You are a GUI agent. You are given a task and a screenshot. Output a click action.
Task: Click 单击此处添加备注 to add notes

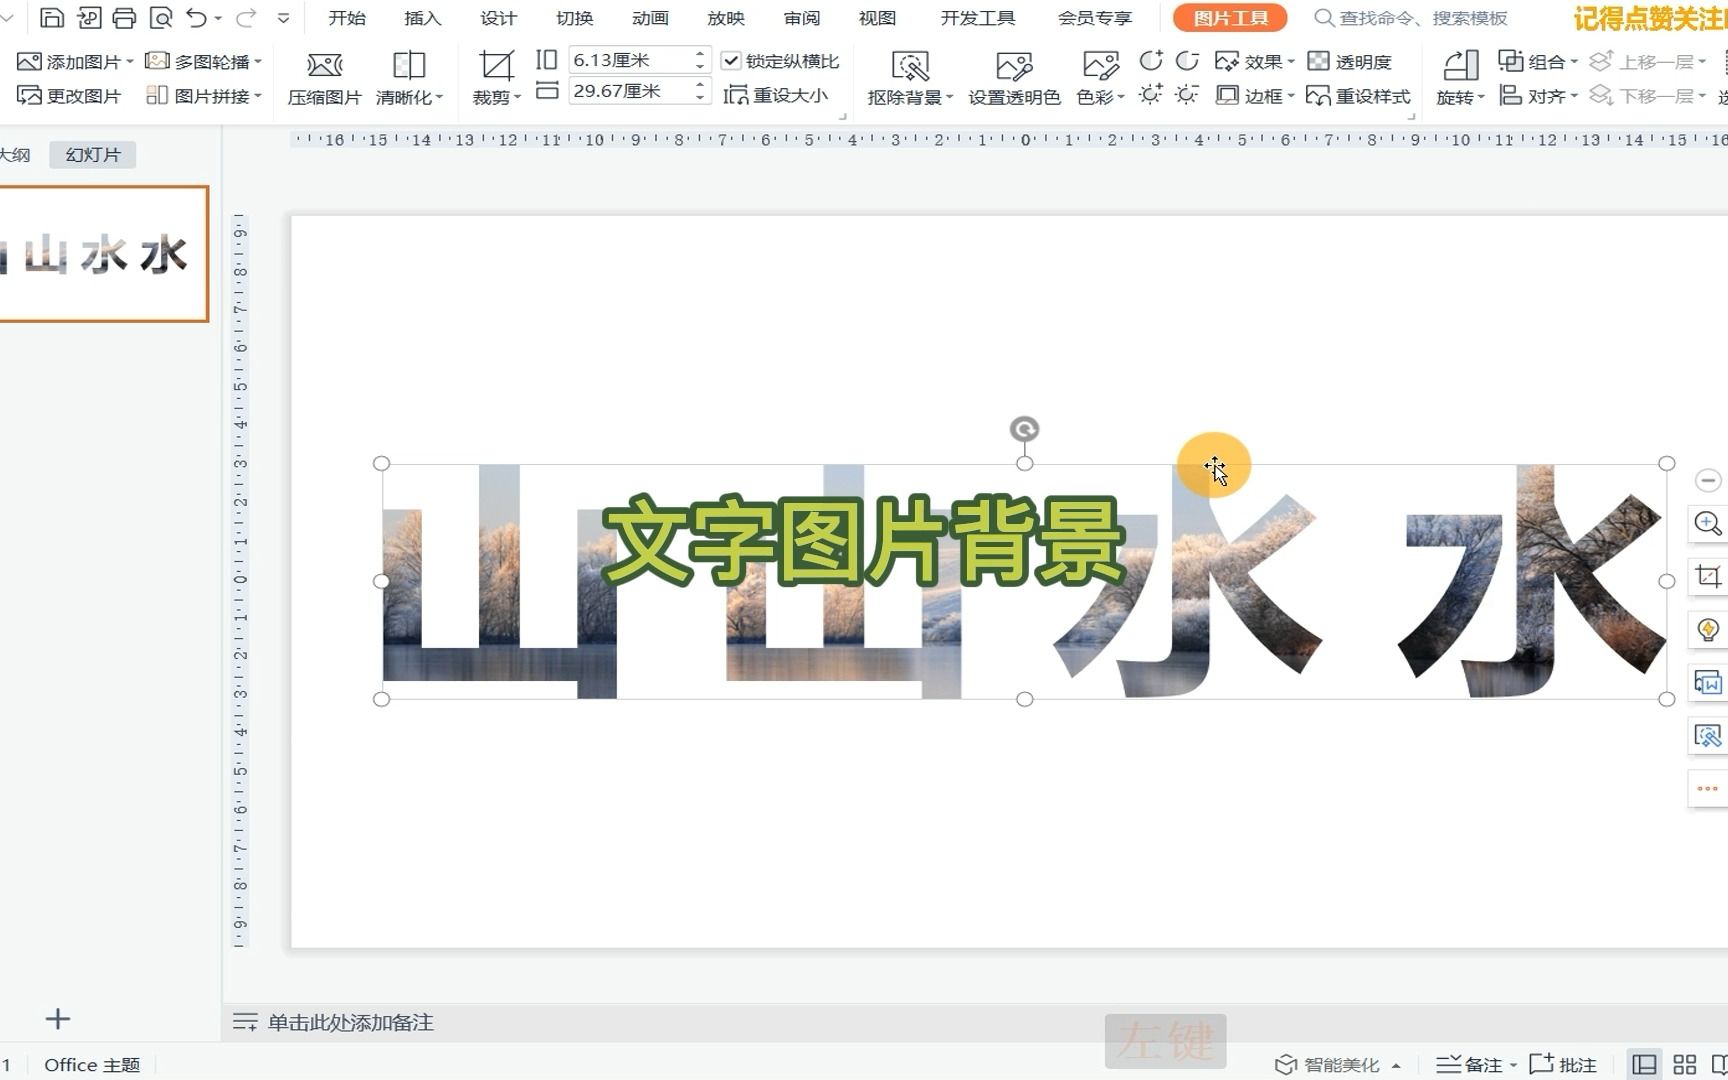[352, 1022]
